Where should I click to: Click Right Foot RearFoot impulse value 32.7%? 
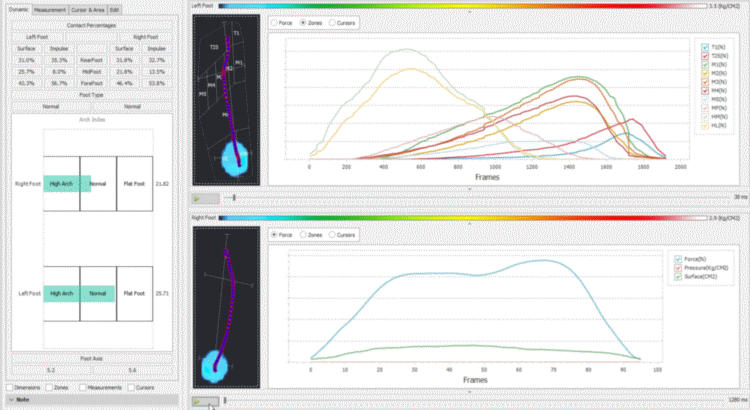pyautogui.click(x=156, y=60)
